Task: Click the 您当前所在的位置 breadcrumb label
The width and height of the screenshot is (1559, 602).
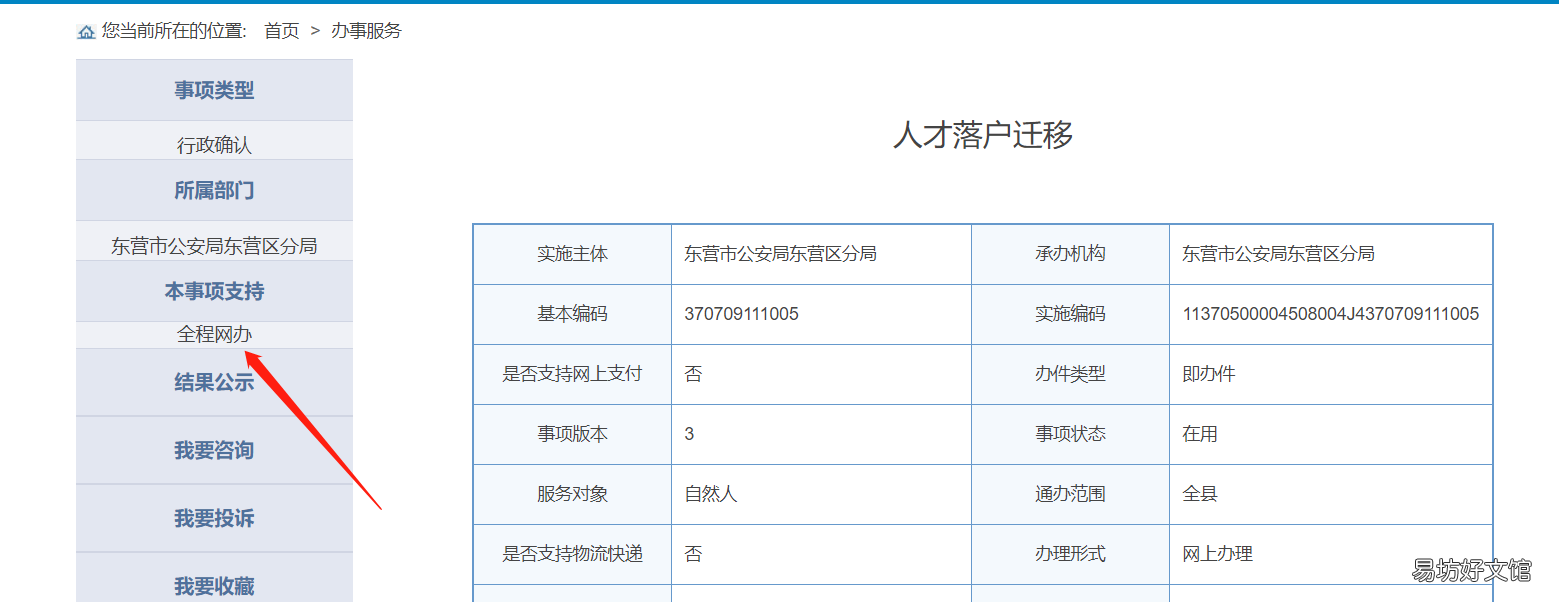Action: coord(174,31)
